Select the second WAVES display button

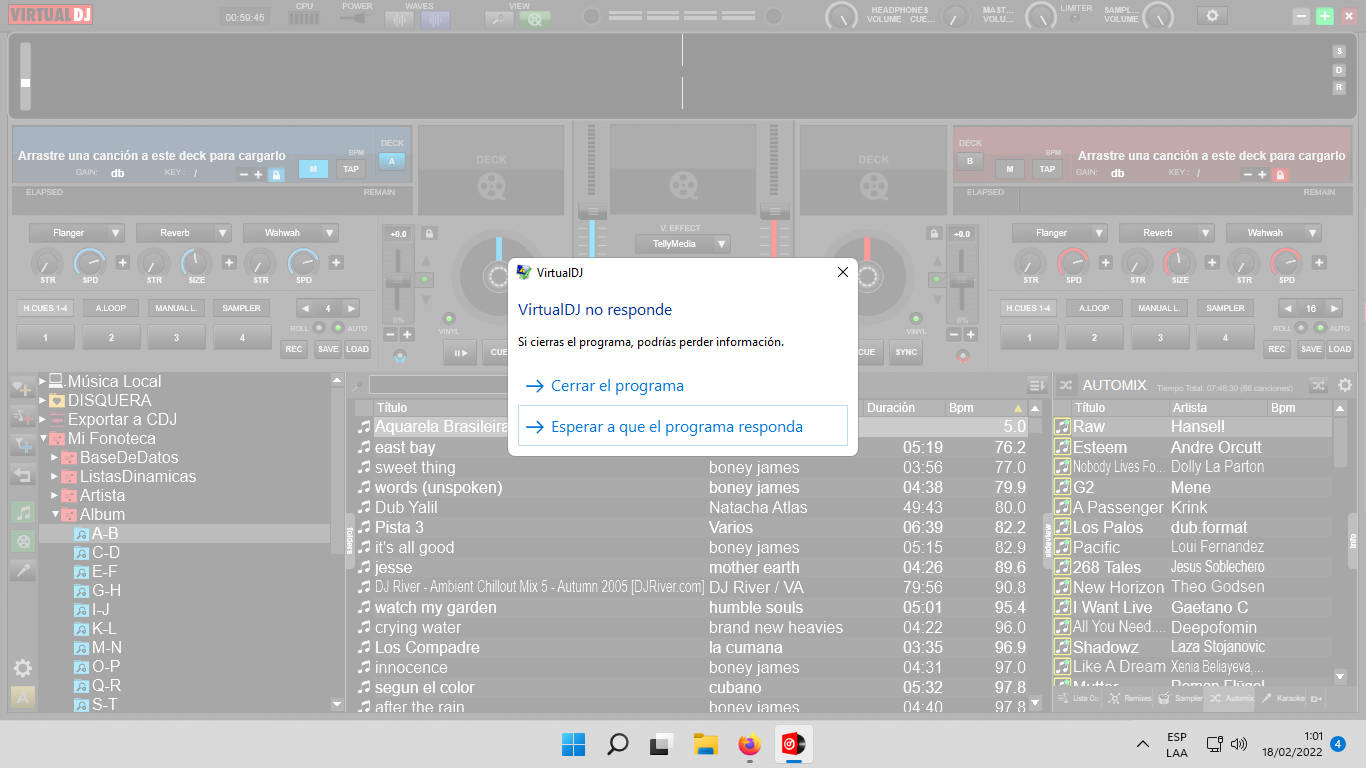[435, 19]
